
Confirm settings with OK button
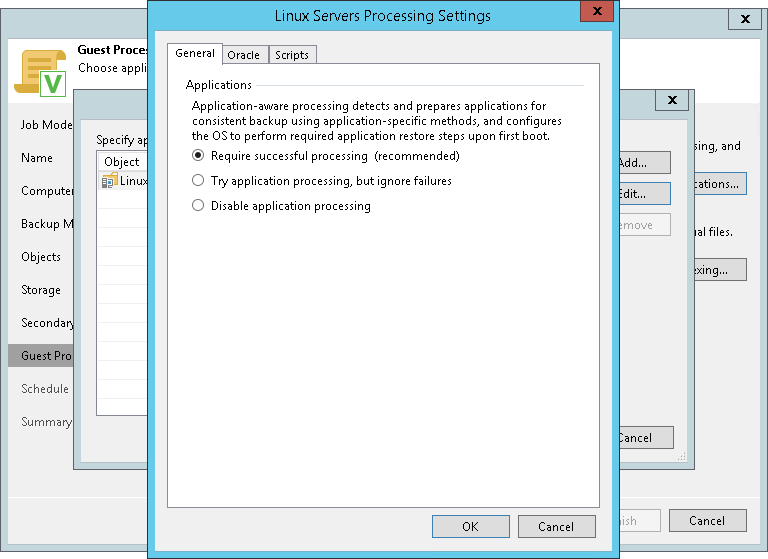pyautogui.click(x=471, y=527)
